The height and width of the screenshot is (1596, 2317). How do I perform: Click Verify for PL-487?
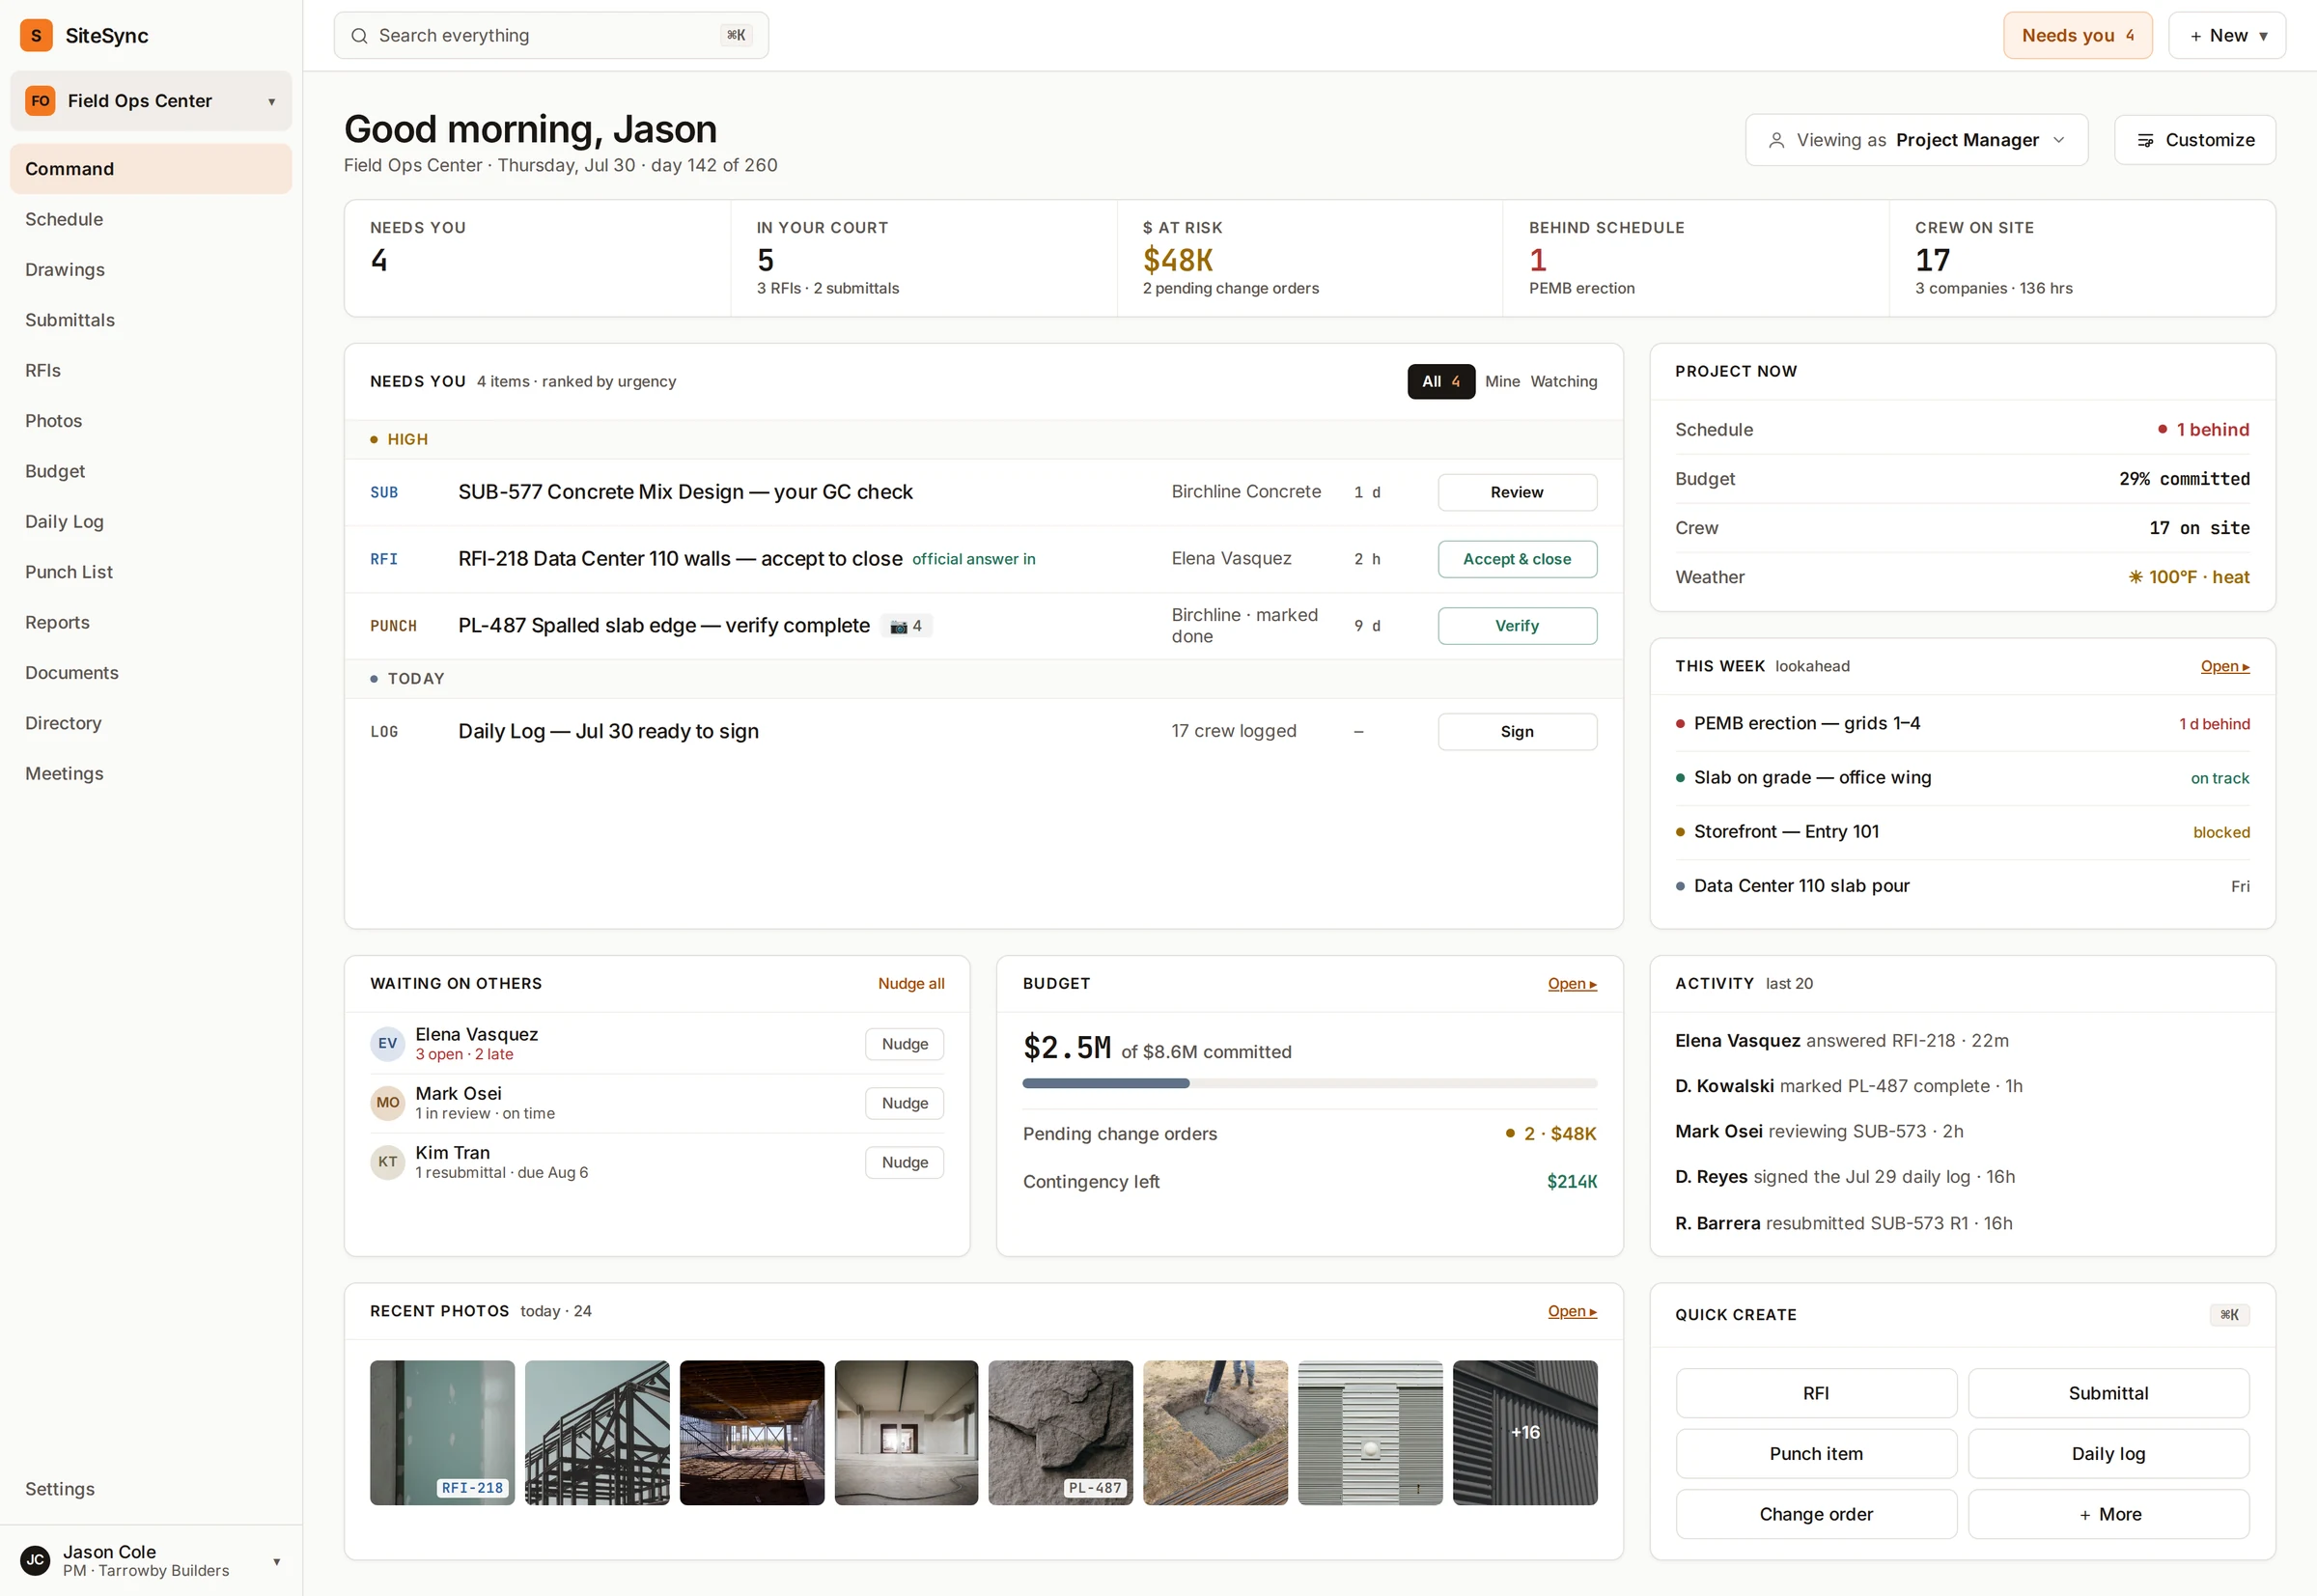click(1517, 626)
